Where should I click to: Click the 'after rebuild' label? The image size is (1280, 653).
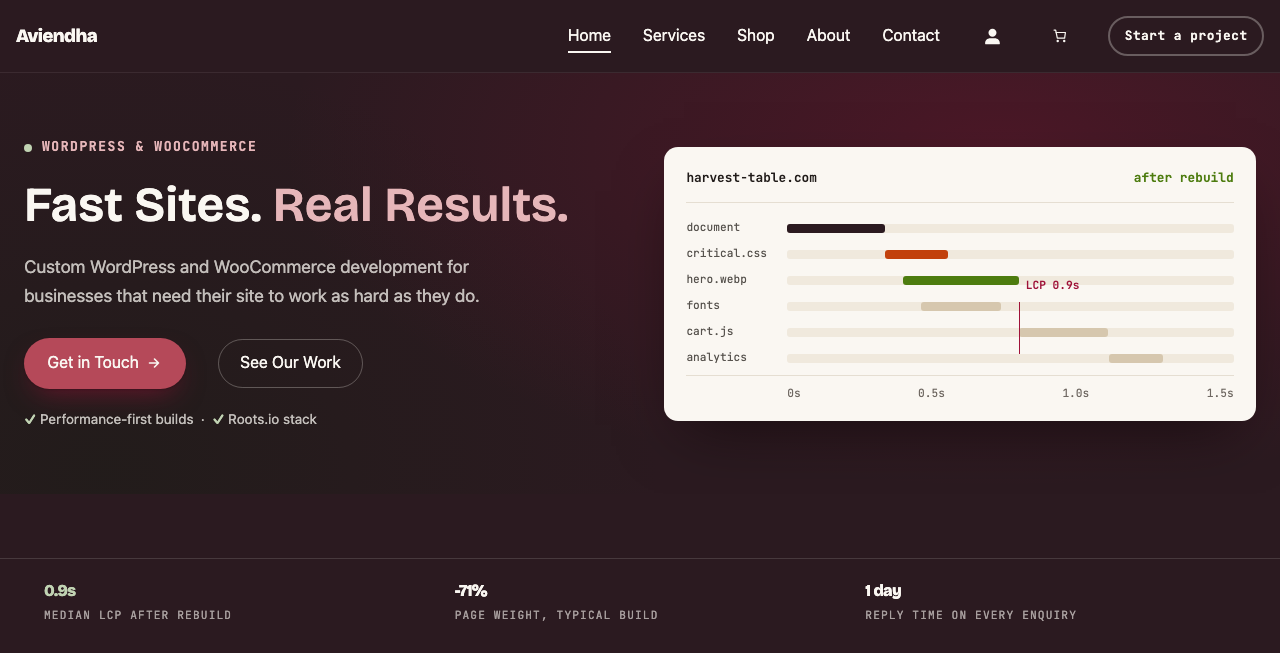[x=1183, y=178]
